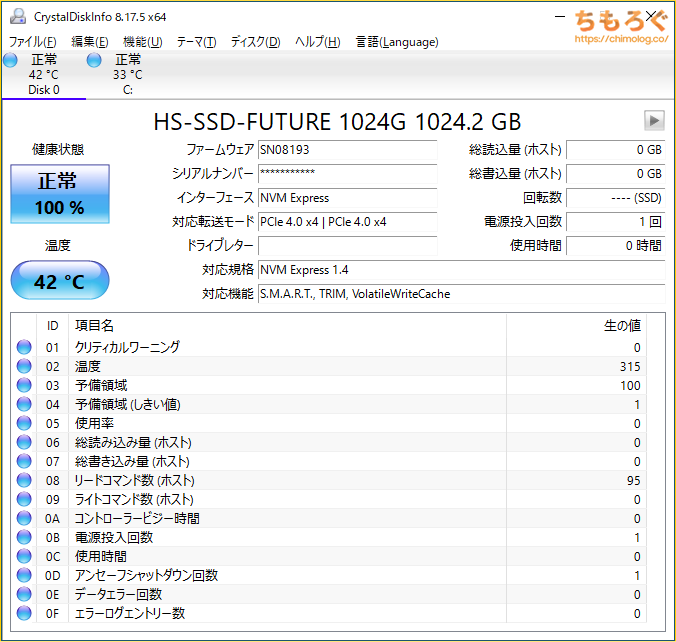Click the 総読込量 (ホスト) value 0 GB
Image resolution: width=676 pixels, height=642 pixels.
coord(616,150)
